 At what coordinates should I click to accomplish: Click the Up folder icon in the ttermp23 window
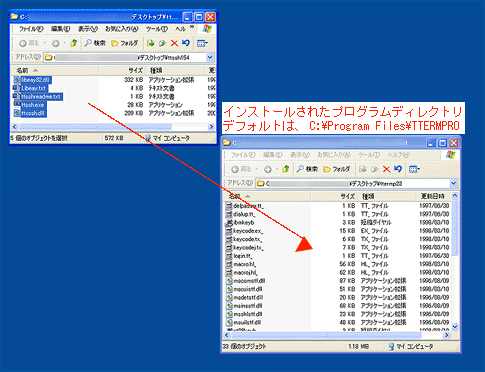point(286,169)
